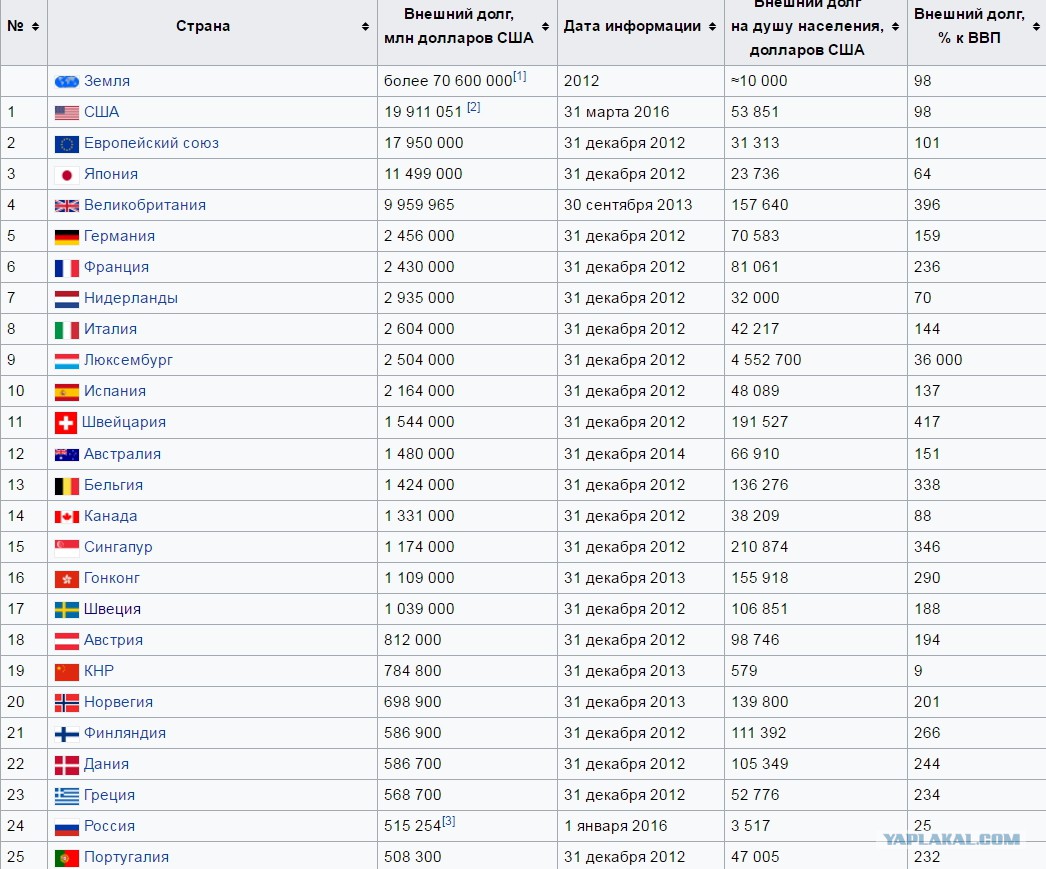
Task: Open the Норвегия country link
Action: [119, 702]
